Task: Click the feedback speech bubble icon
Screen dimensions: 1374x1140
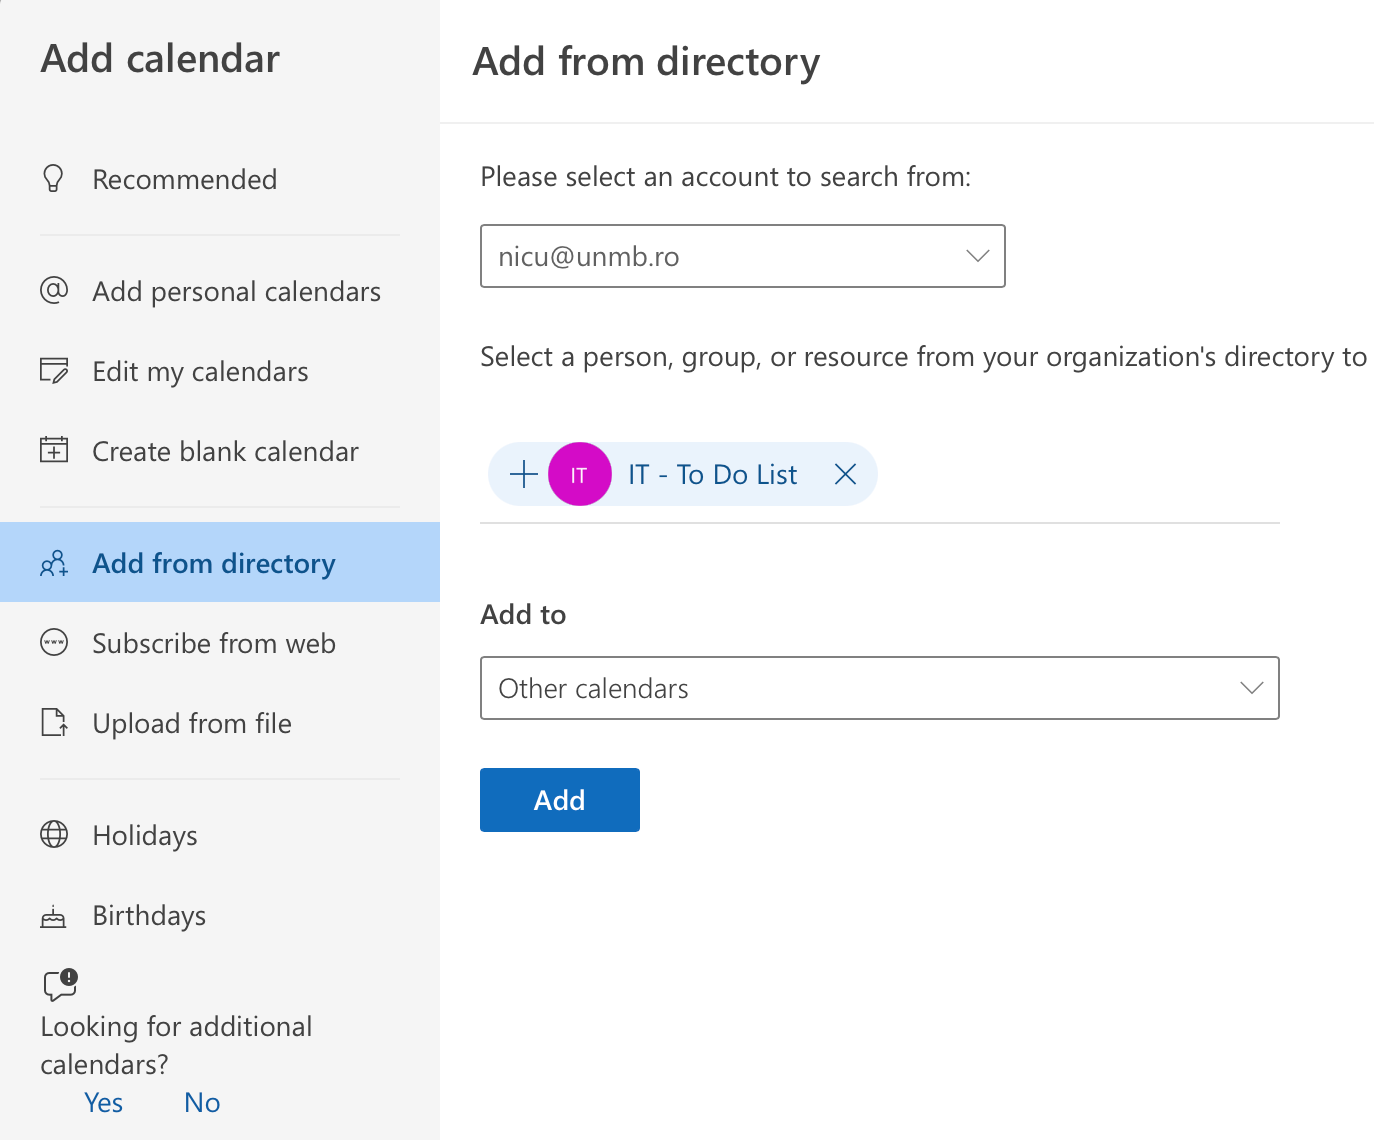Action: (x=60, y=984)
